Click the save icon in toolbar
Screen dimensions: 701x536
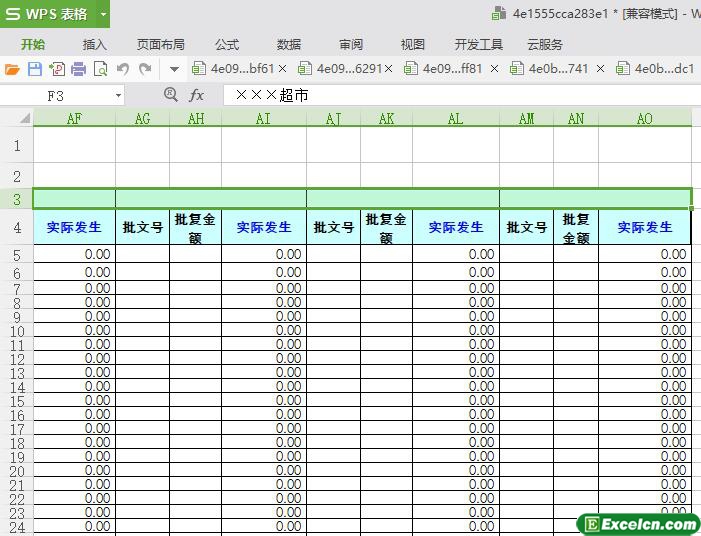pyautogui.click(x=34, y=69)
